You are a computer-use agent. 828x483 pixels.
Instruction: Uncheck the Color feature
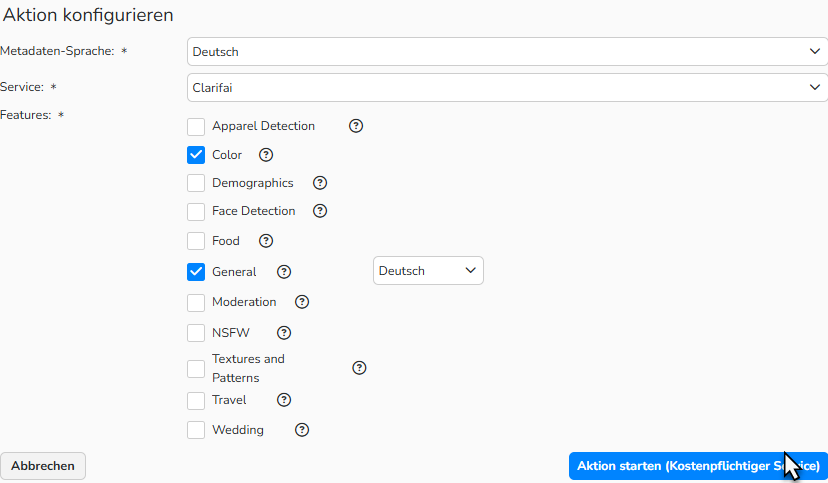click(x=196, y=155)
